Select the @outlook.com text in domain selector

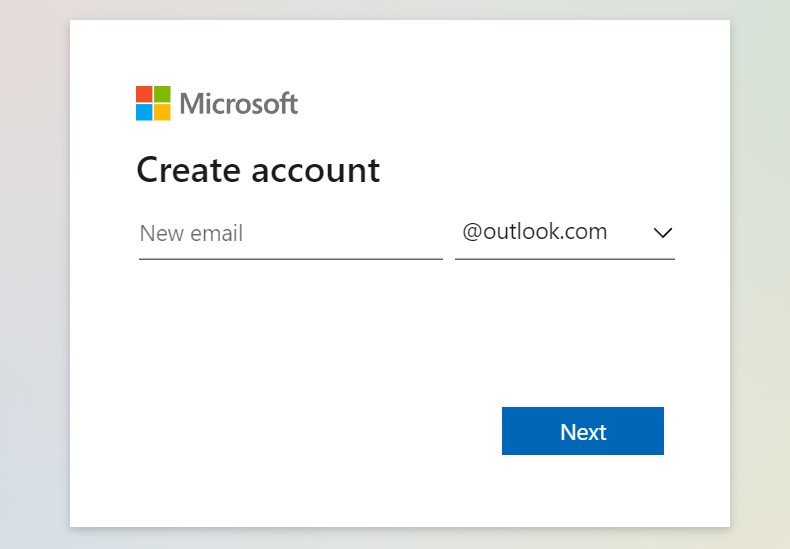(535, 232)
